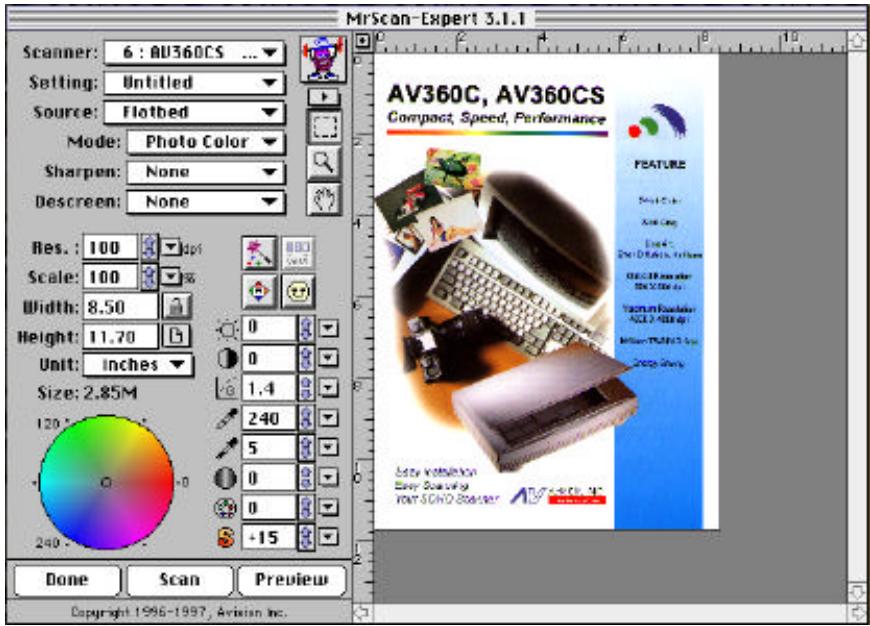Click the Copyright 1996-1997 Avision text
This screenshot has width=870, height=626.
click(x=179, y=612)
